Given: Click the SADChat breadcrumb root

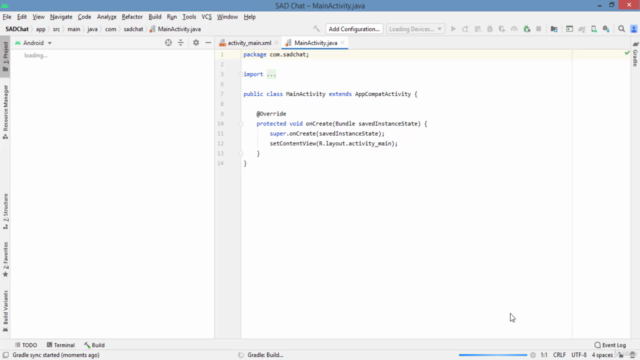Looking at the screenshot, I should click(x=17, y=29).
